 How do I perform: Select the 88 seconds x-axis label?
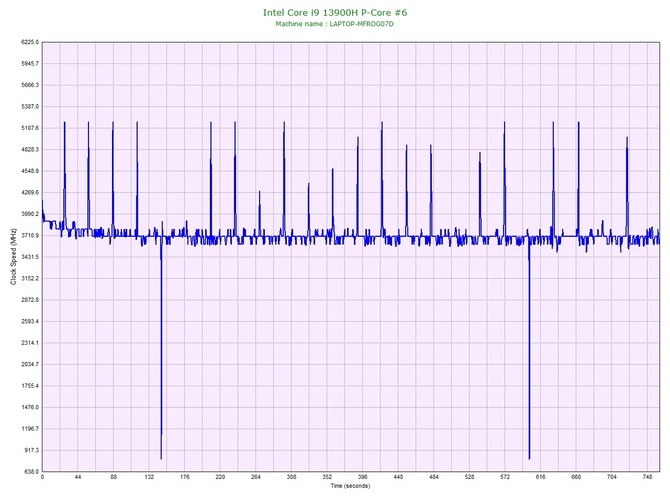click(x=113, y=477)
